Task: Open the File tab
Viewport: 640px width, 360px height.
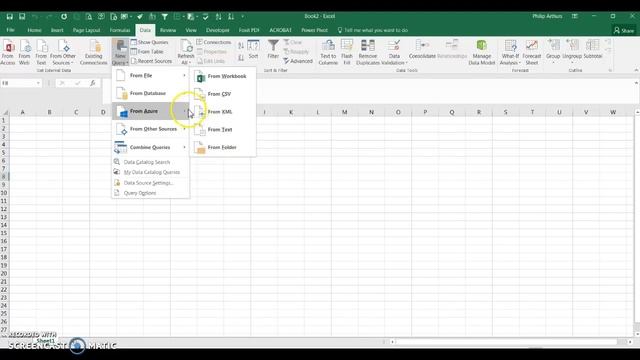Action: [11, 30]
